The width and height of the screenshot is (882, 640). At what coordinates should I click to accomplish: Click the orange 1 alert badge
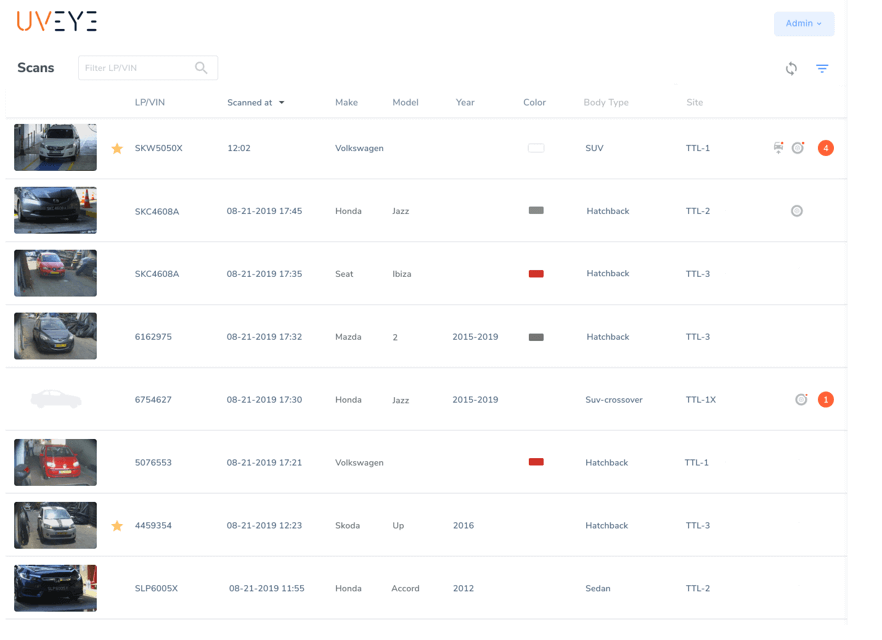[826, 399]
